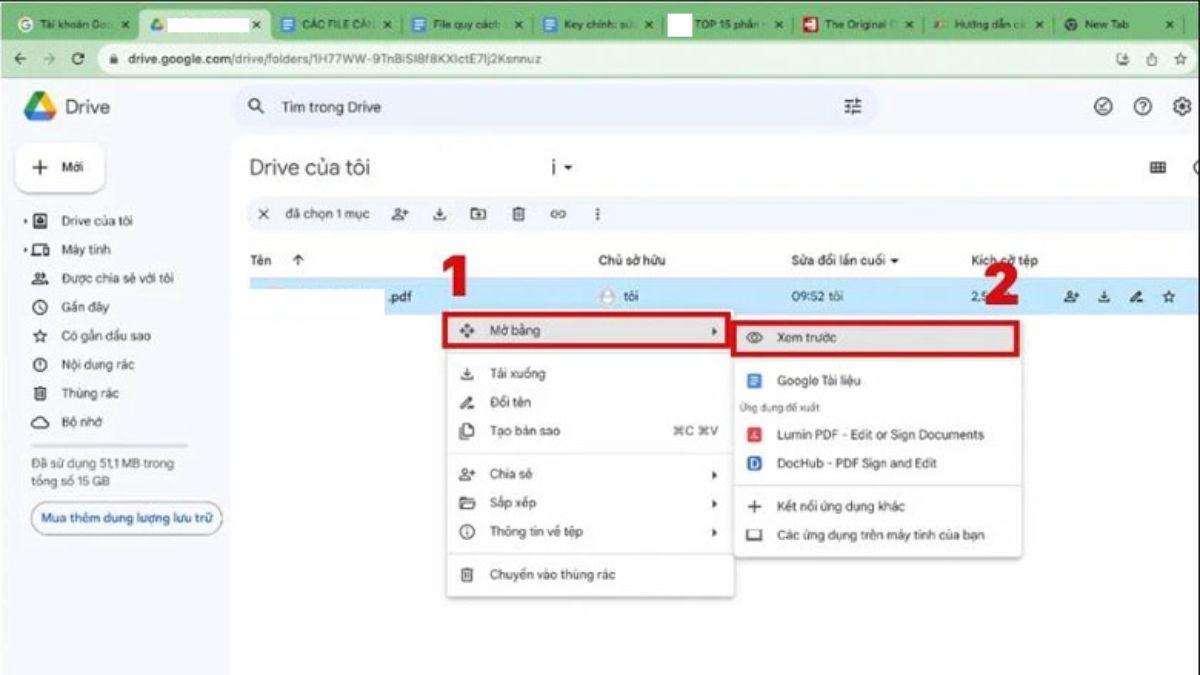1200x675 pixels.
Task: Star the selected PDF file
Action: click(1168, 297)
